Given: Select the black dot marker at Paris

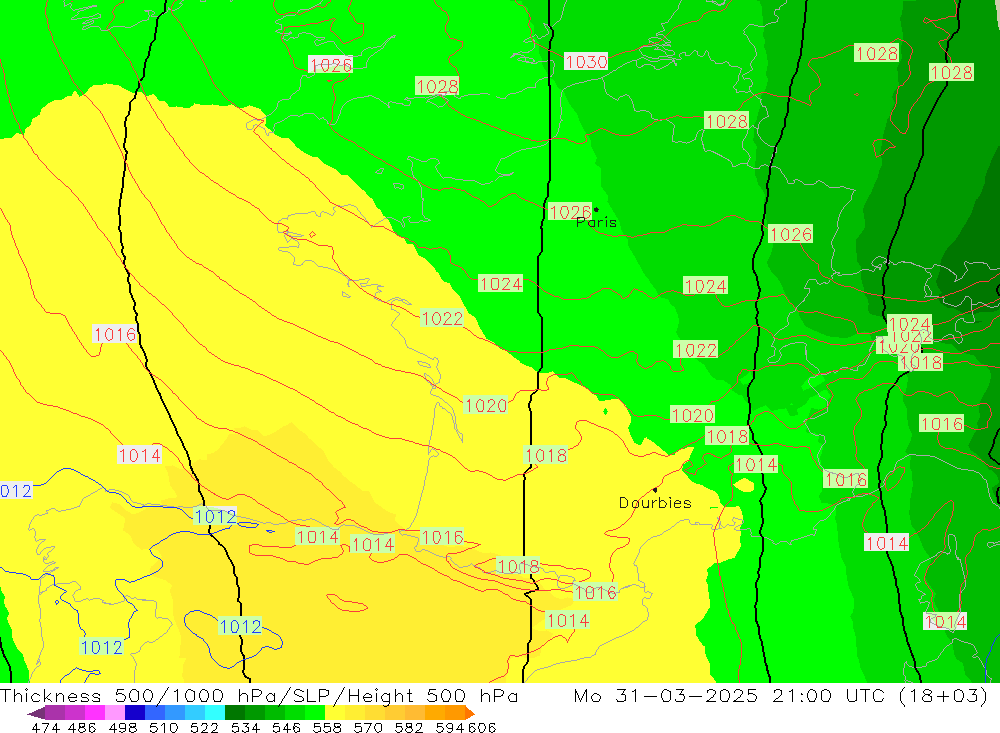Looking at the screenshot, I should pyautogui.click(x=596, y=209).
